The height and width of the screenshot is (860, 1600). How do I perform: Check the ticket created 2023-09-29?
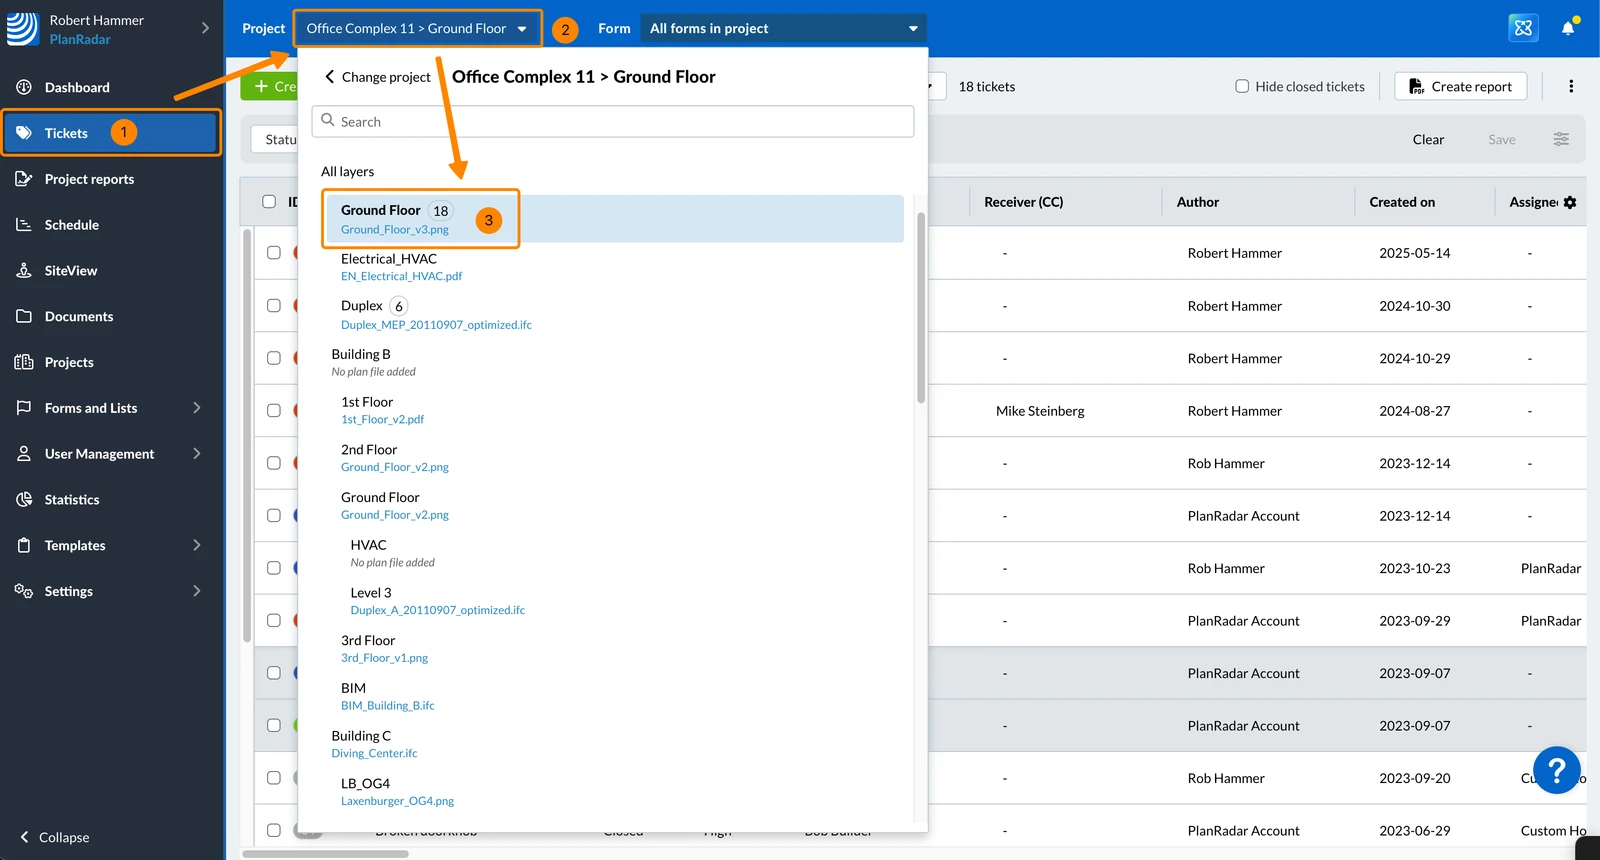pyautogui.click(x=274, y=620)
